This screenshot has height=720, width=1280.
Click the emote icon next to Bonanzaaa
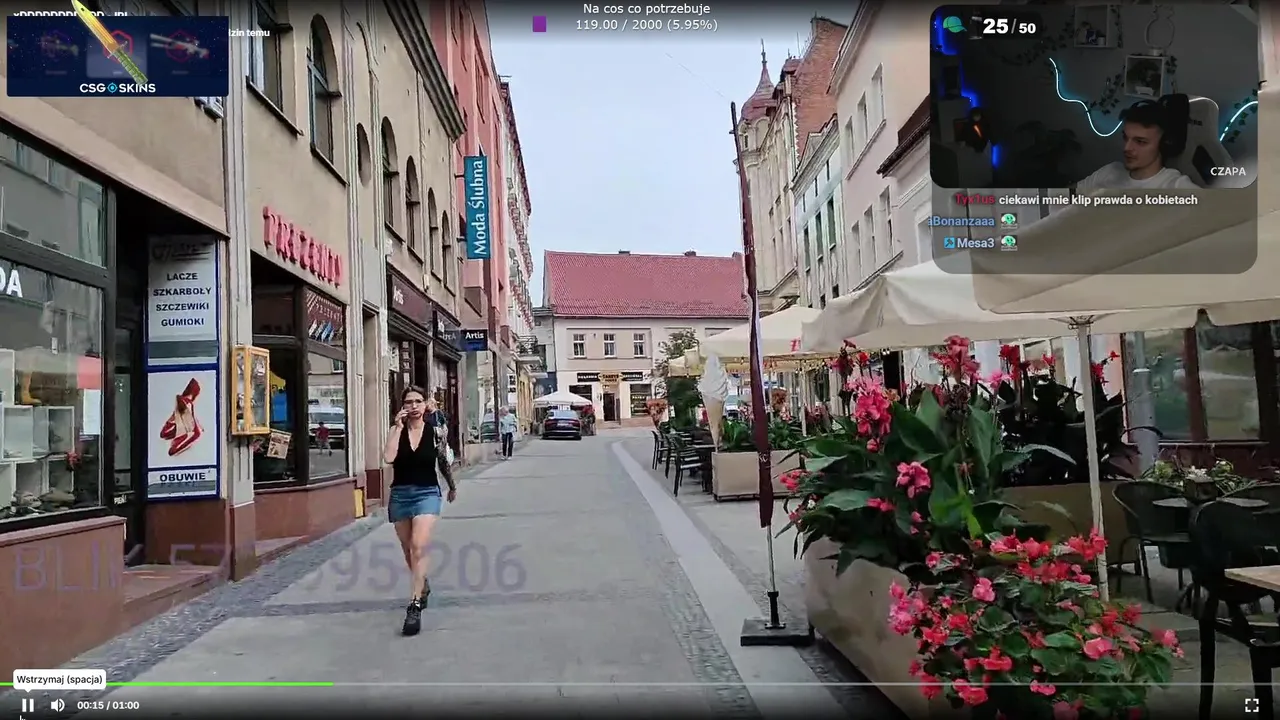point(1008,221)
